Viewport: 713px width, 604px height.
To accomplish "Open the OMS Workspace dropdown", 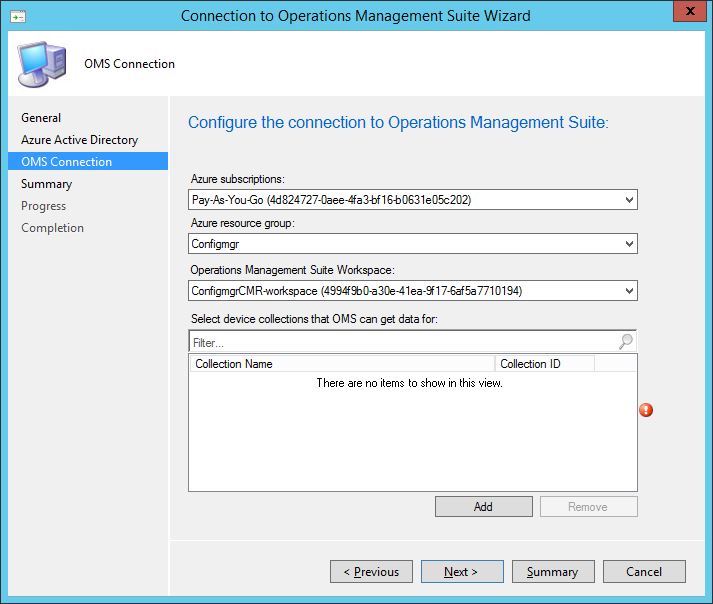I will click(x=412, y=291).
